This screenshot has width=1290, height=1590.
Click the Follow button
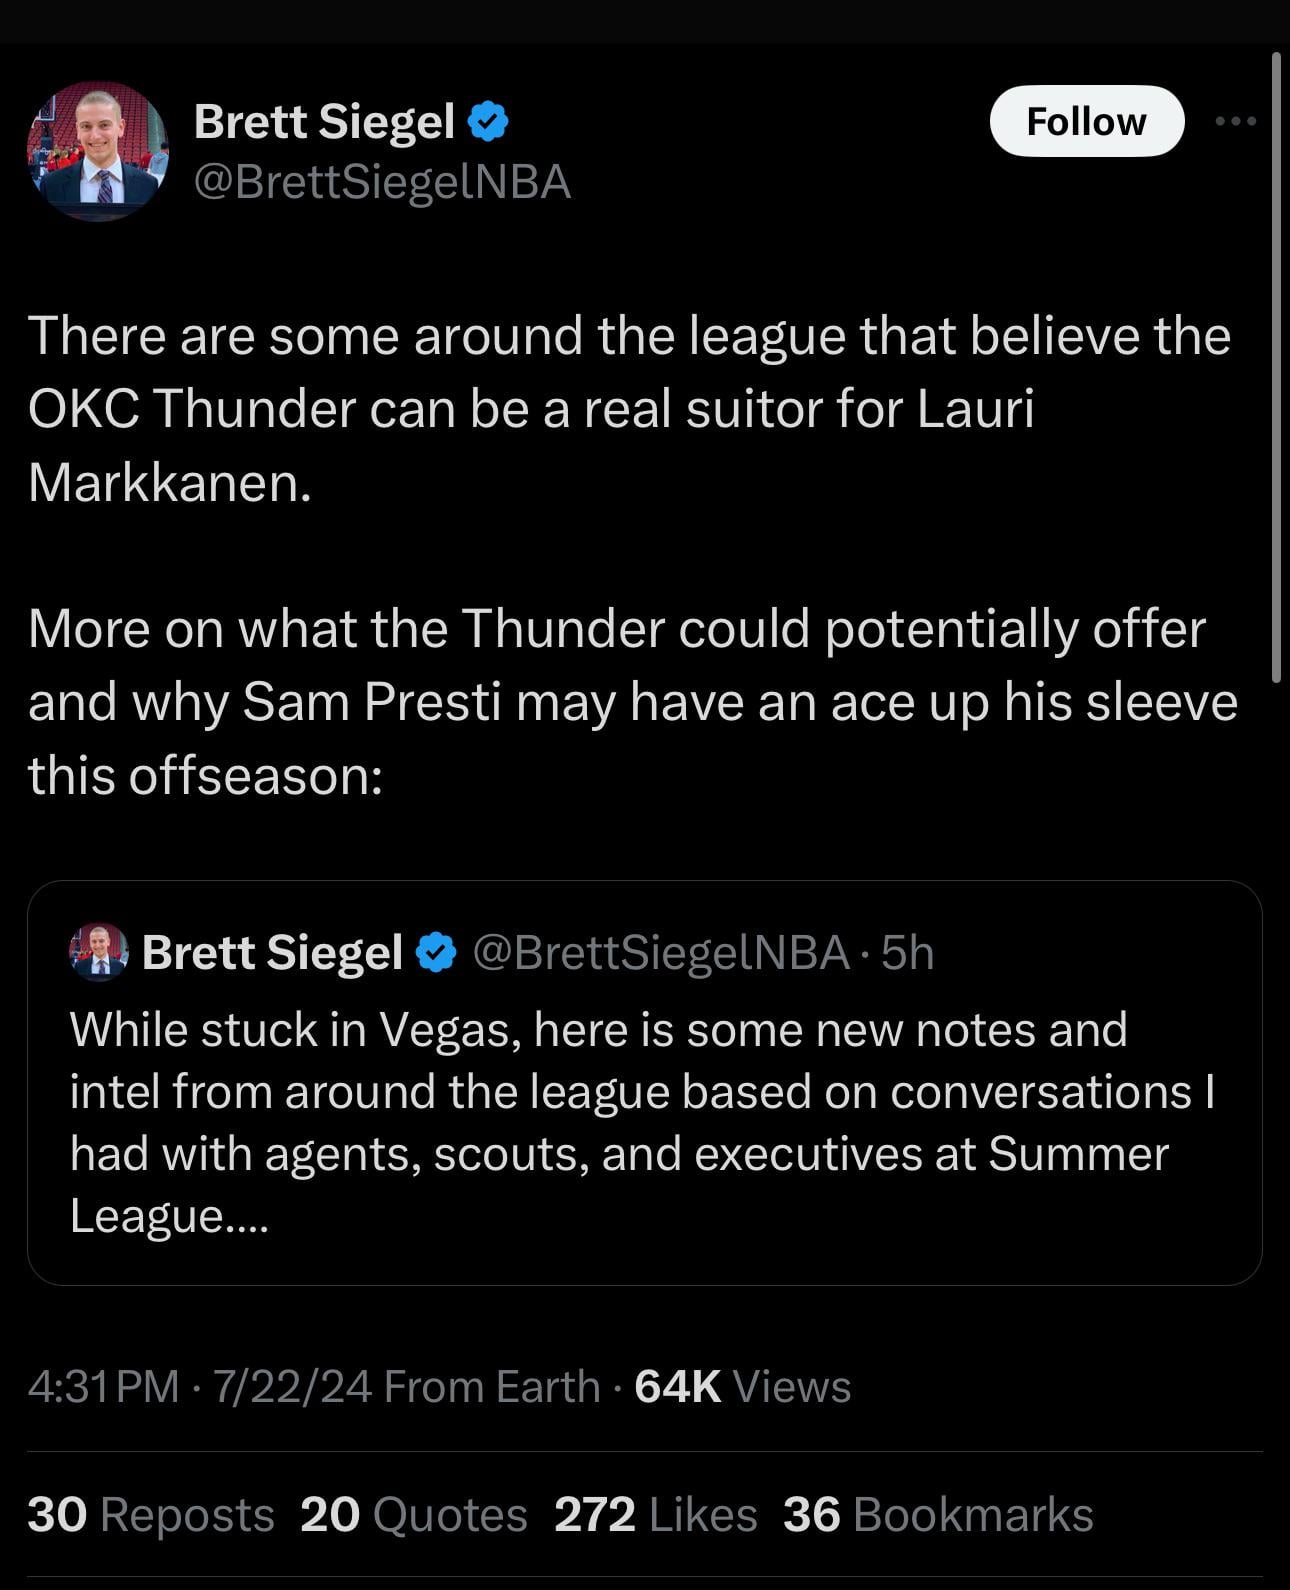pos(1086,121)
